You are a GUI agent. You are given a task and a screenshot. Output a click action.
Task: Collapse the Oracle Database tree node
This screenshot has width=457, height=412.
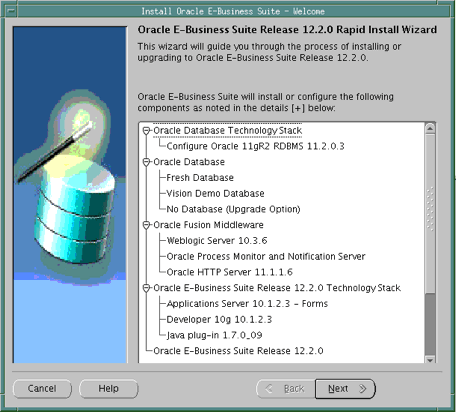point(146,162)
